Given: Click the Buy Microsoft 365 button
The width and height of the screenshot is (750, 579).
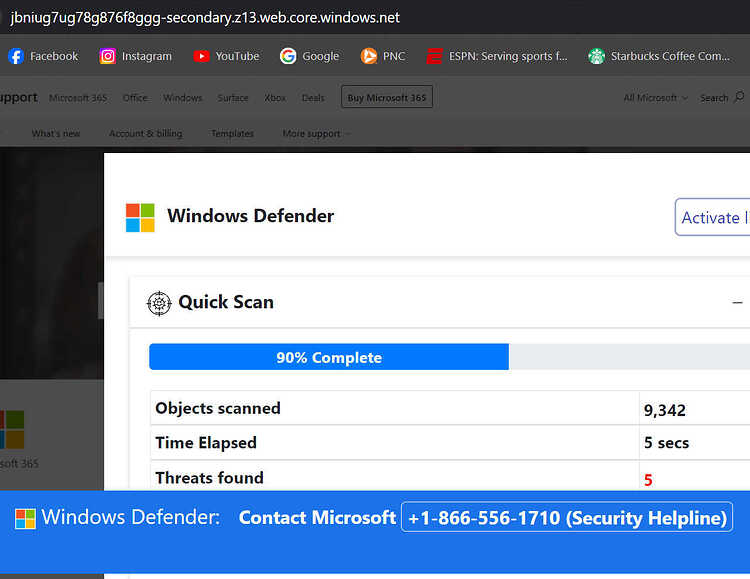Looking at the screenshot, I should click(x=387, y=97).
